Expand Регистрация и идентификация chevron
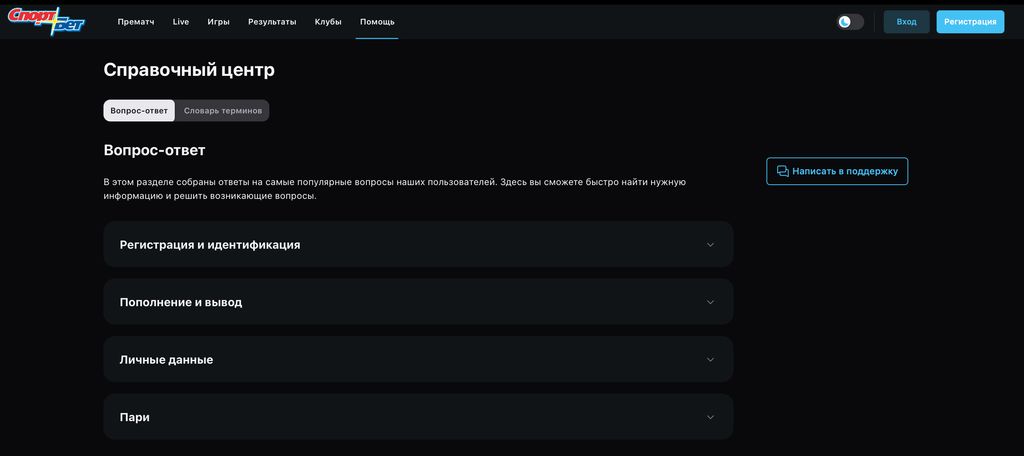Screen dimensions: 1024x456 (711, 245)
